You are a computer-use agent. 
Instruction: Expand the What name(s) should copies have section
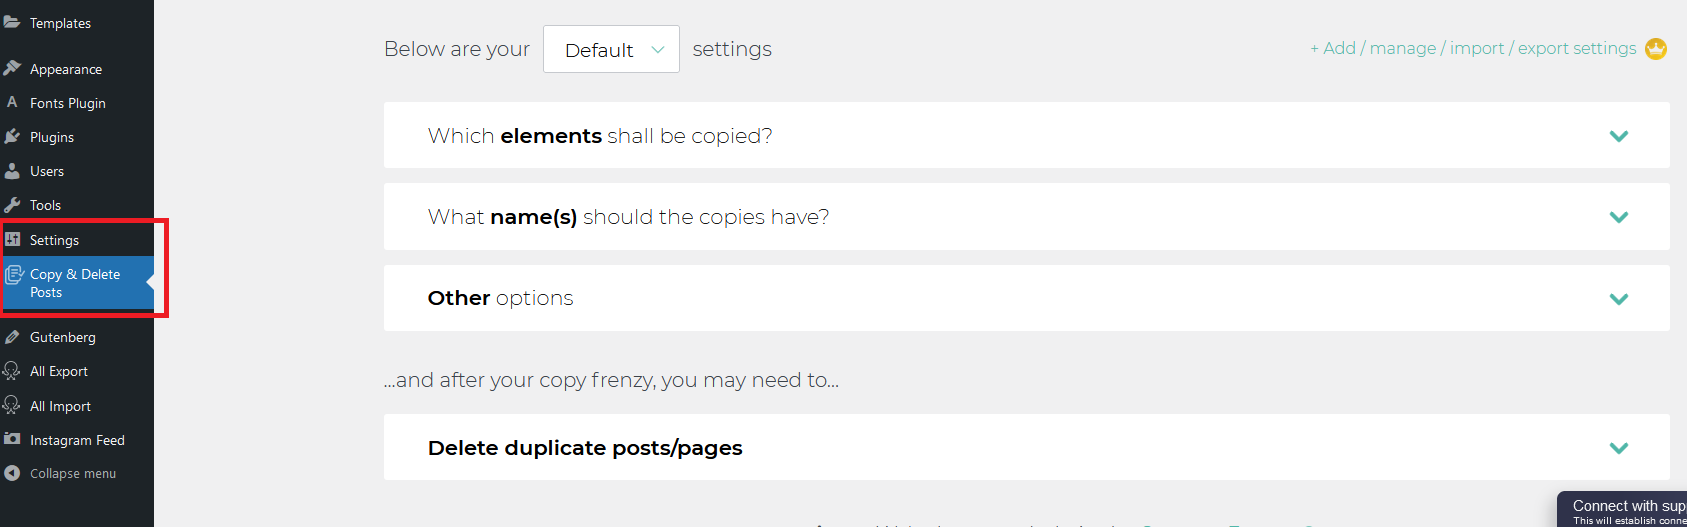point(1026,216)
